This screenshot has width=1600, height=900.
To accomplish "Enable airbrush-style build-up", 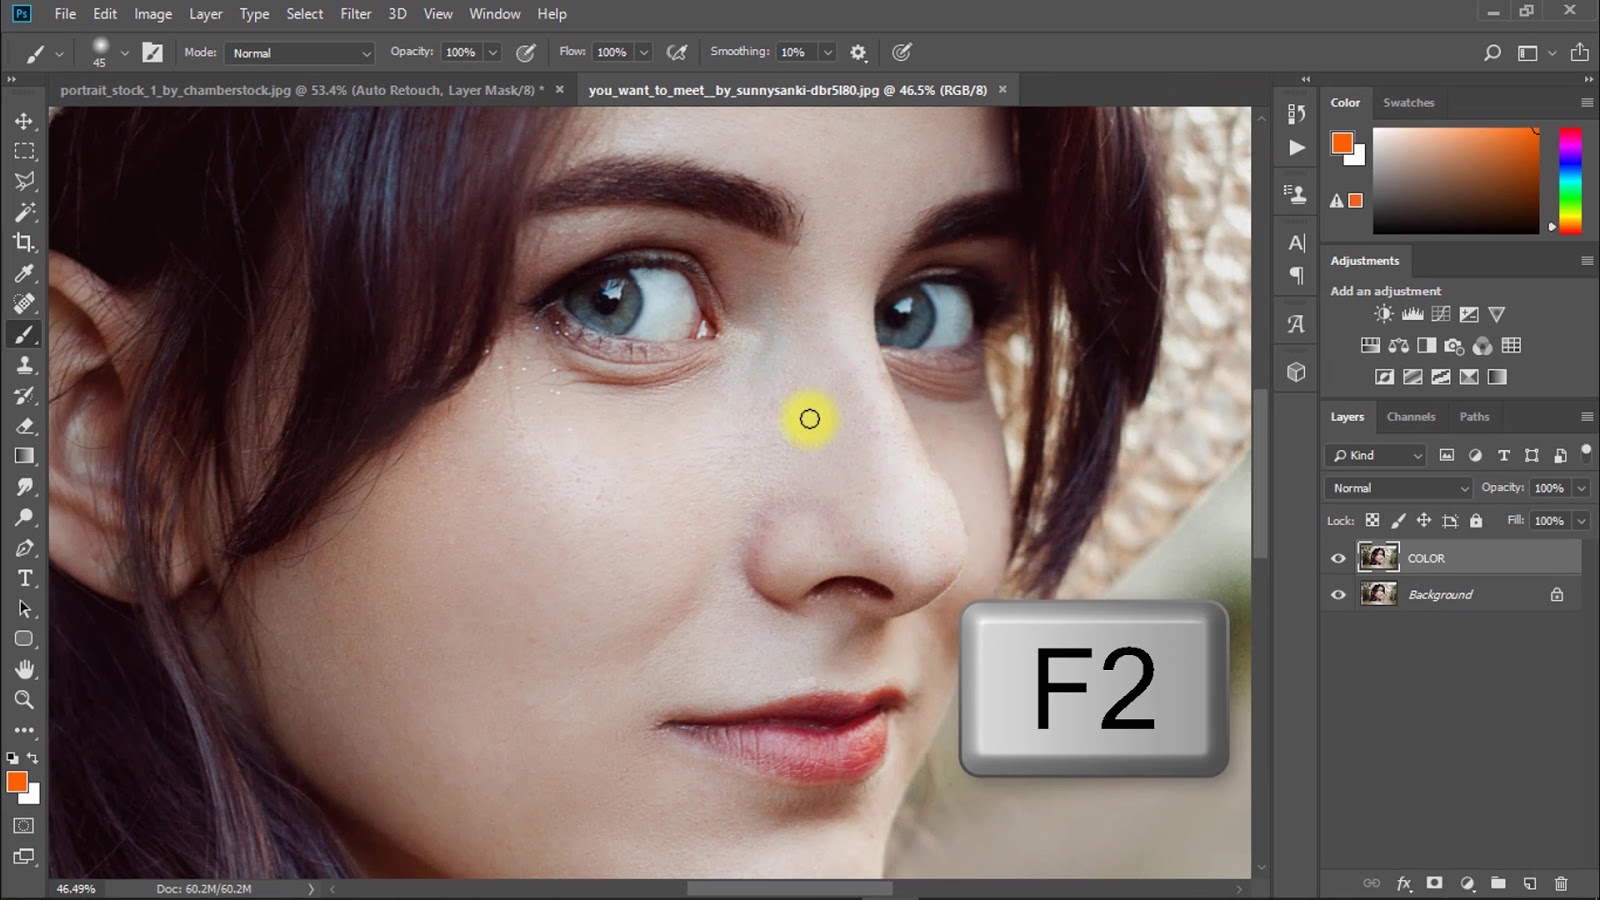I will click(677, 52).
